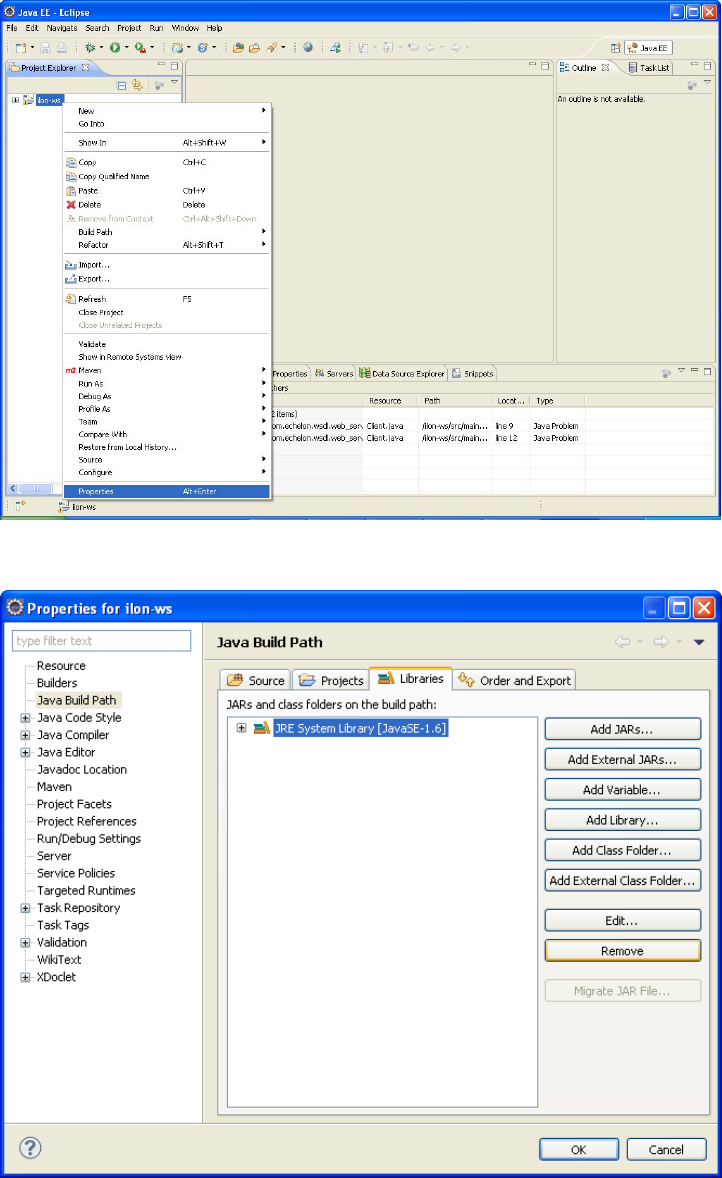722x1178 pixels.
Task: Click the type filter text field
Action: coord(101,641)
